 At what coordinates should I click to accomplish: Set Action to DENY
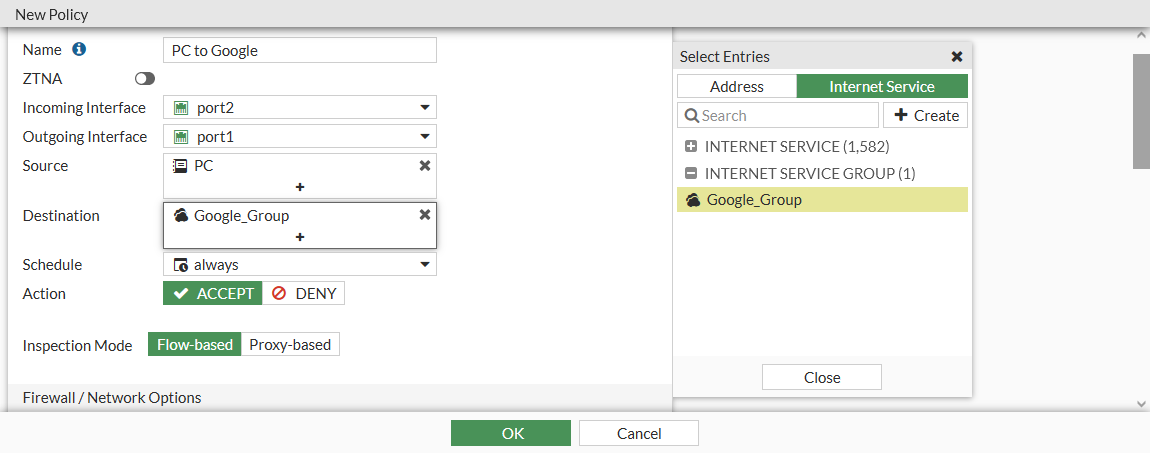point(304,293)
